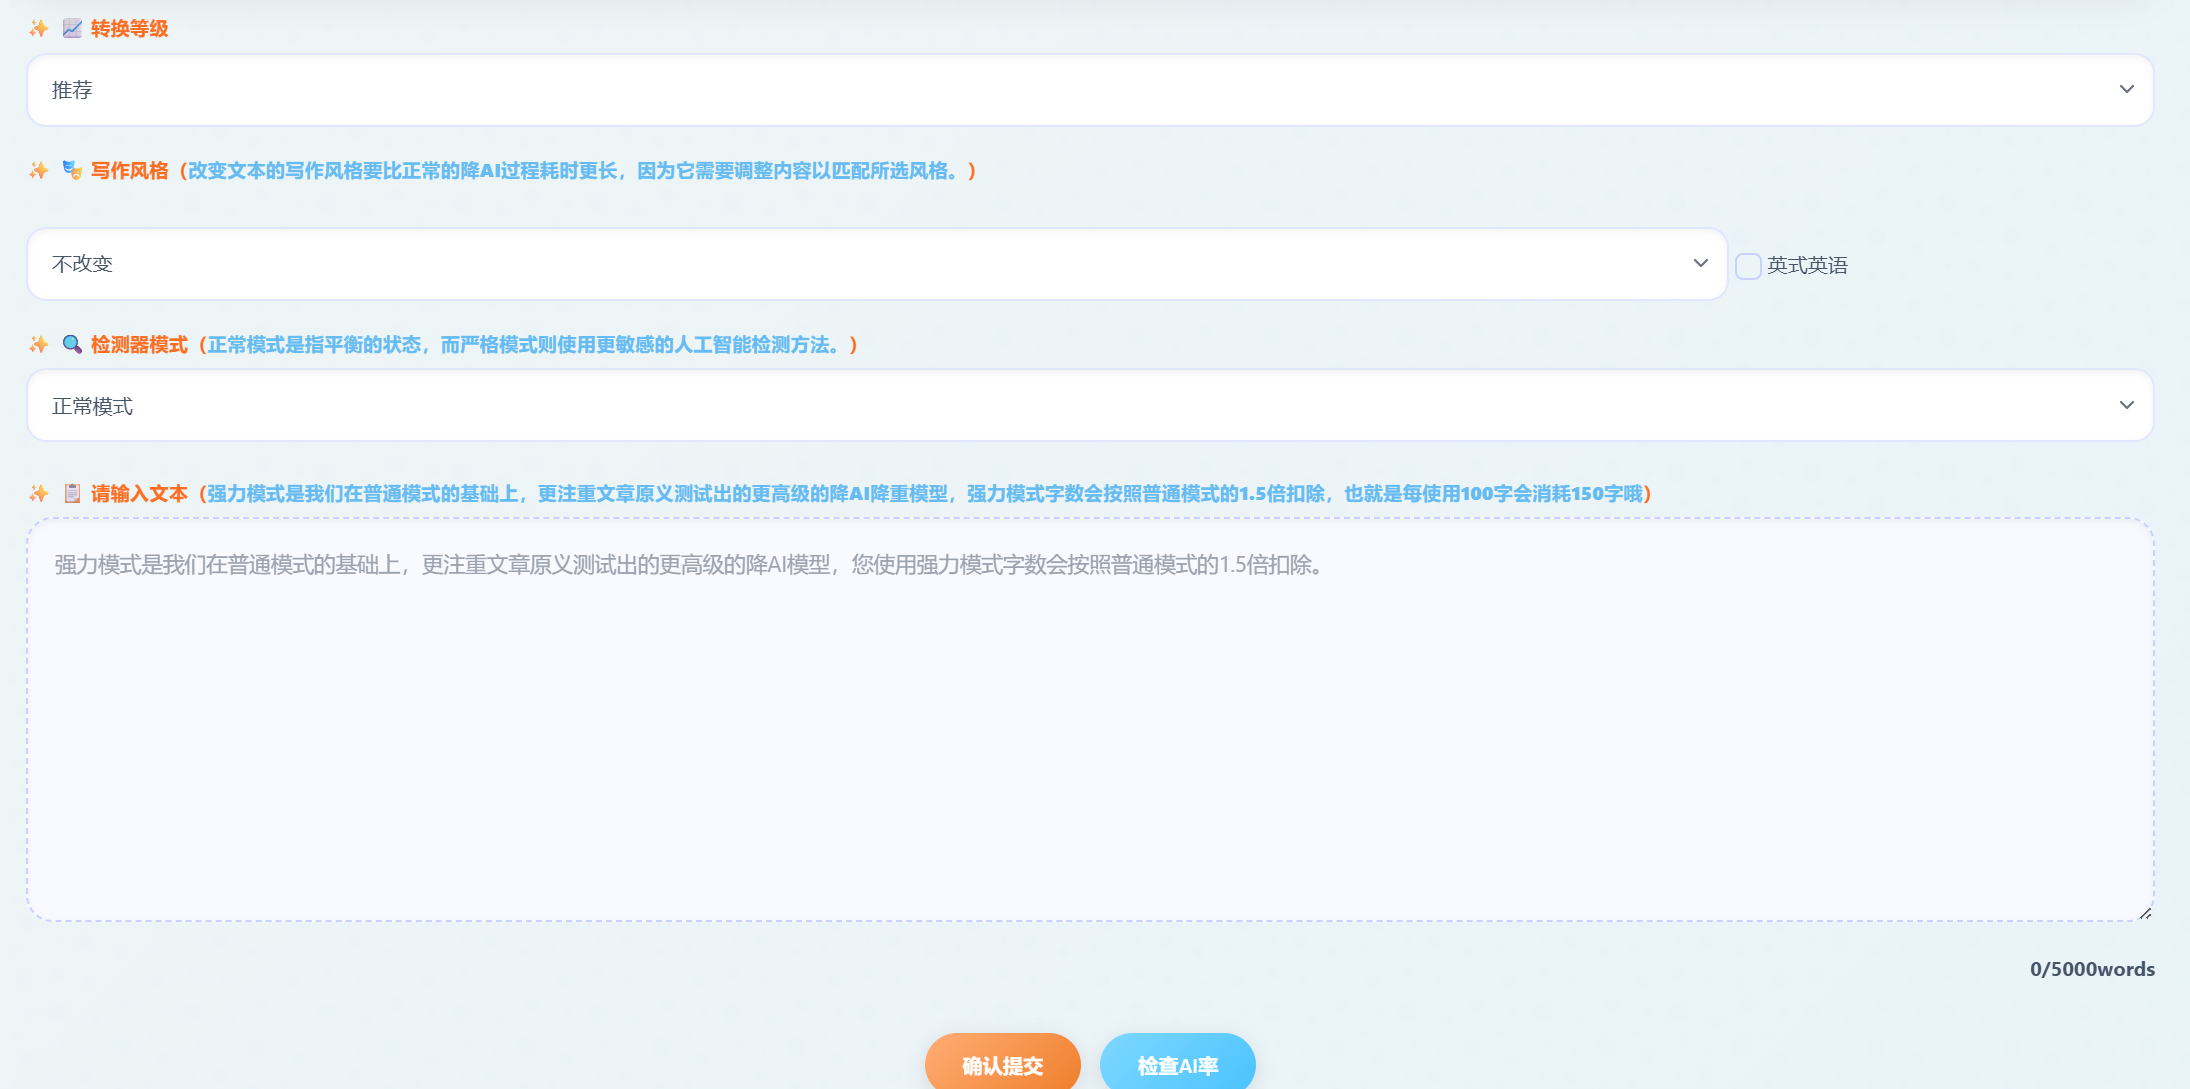Click the chevron arrow on the 写作风格 selector
Viewport: 2190px width, 1089px height.
click(1700, 263)
